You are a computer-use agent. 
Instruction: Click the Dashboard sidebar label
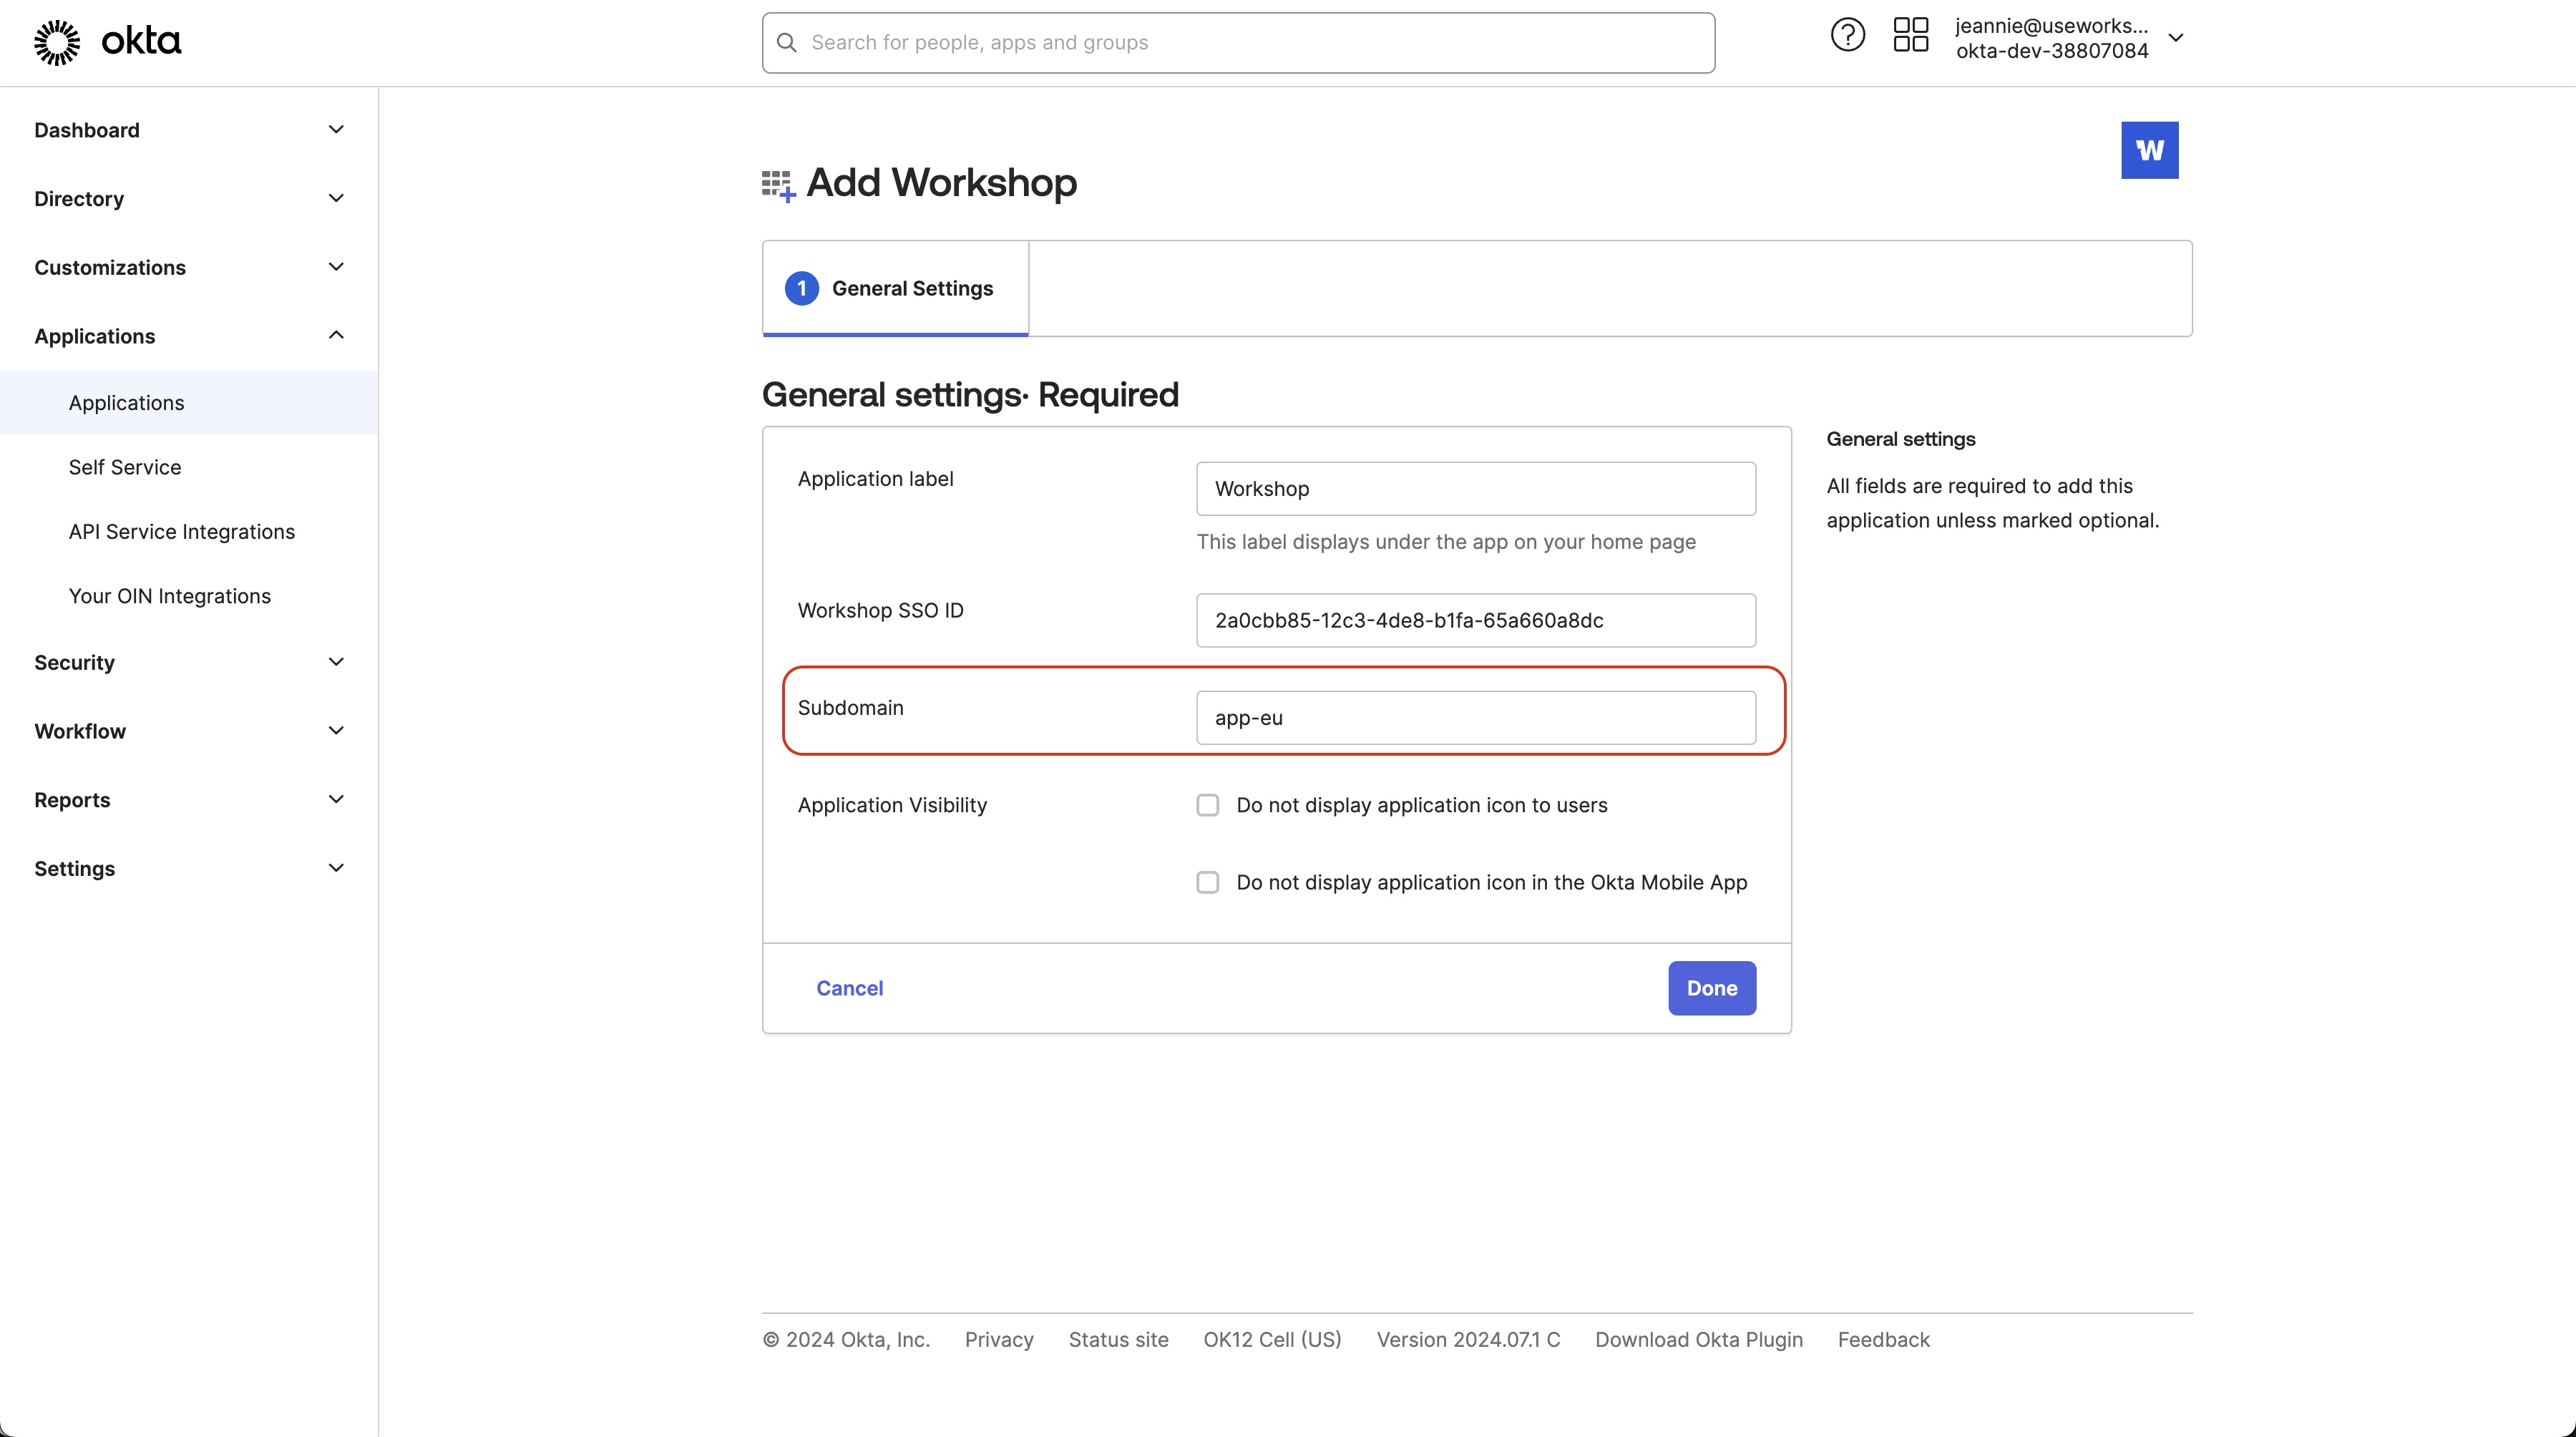87,130
